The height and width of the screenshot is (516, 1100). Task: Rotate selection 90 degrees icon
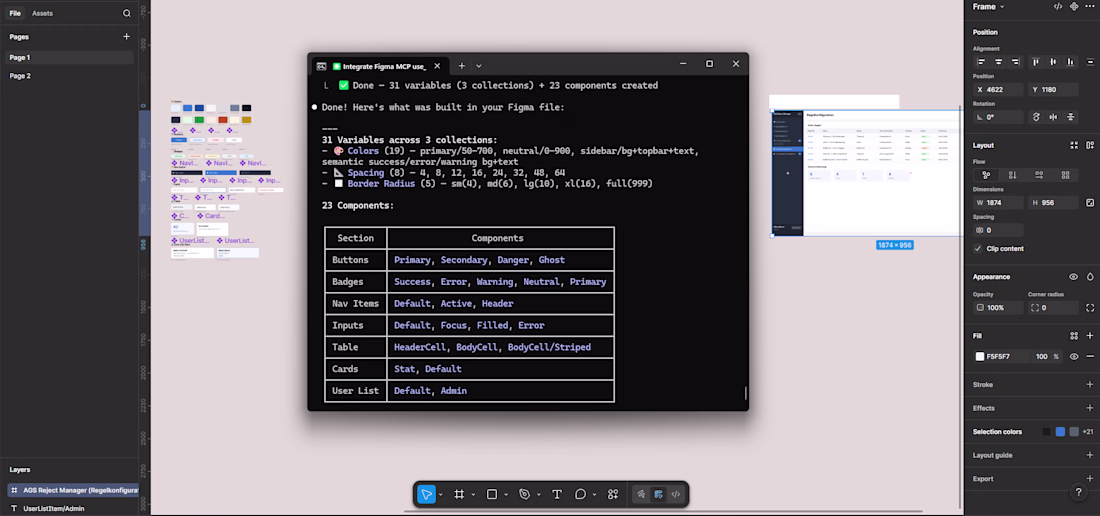(1037, 117)
